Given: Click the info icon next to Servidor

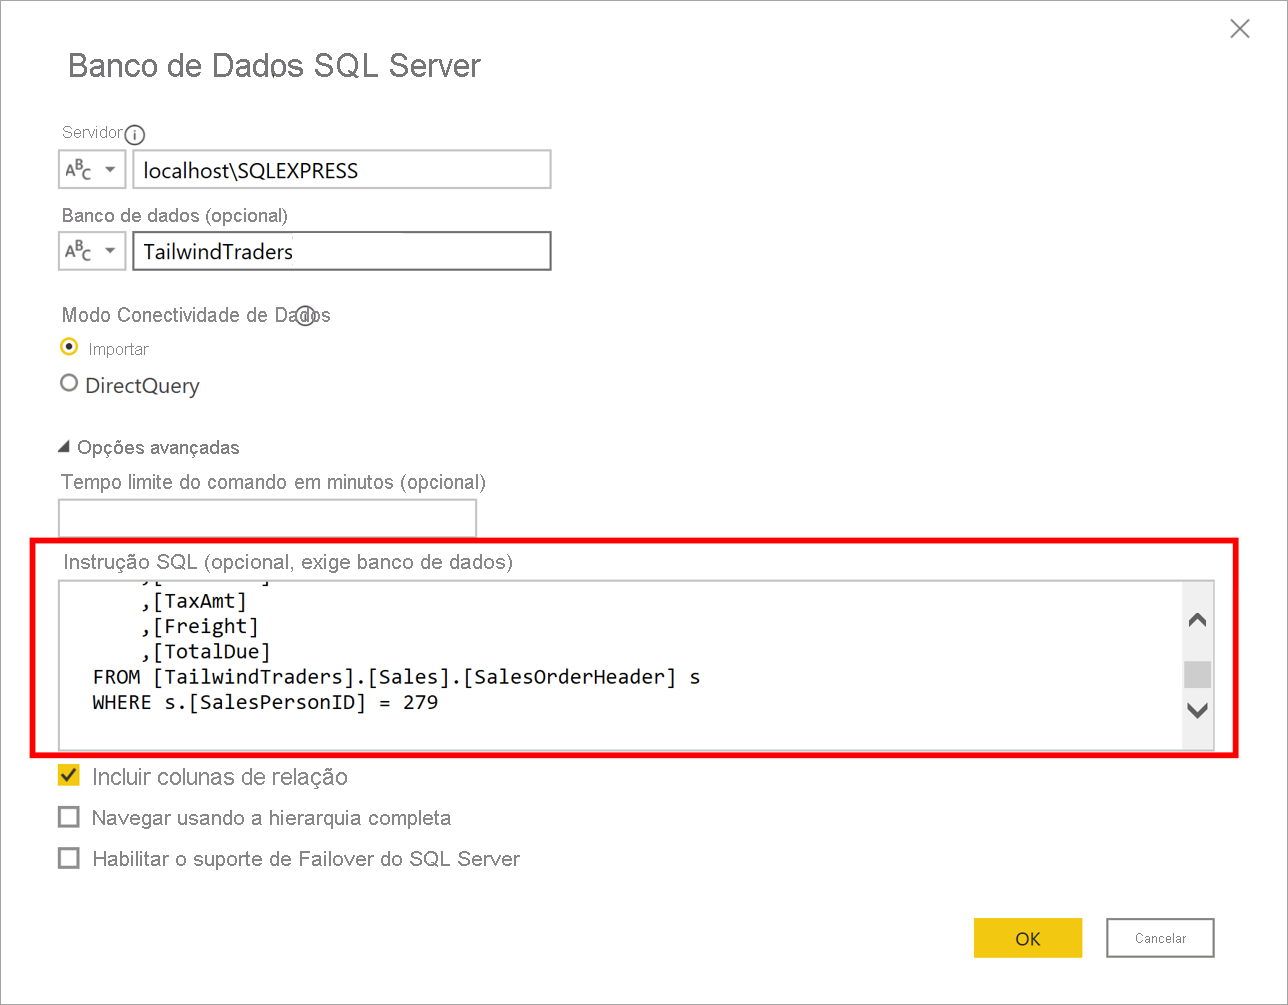Looking at the screenshot, I should point(135,134).
